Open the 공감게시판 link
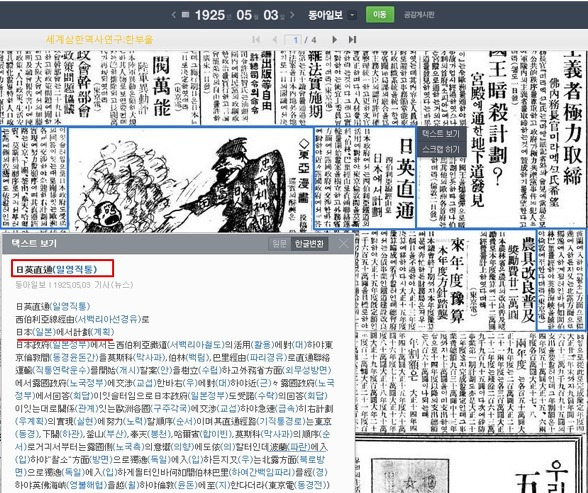 419,15
